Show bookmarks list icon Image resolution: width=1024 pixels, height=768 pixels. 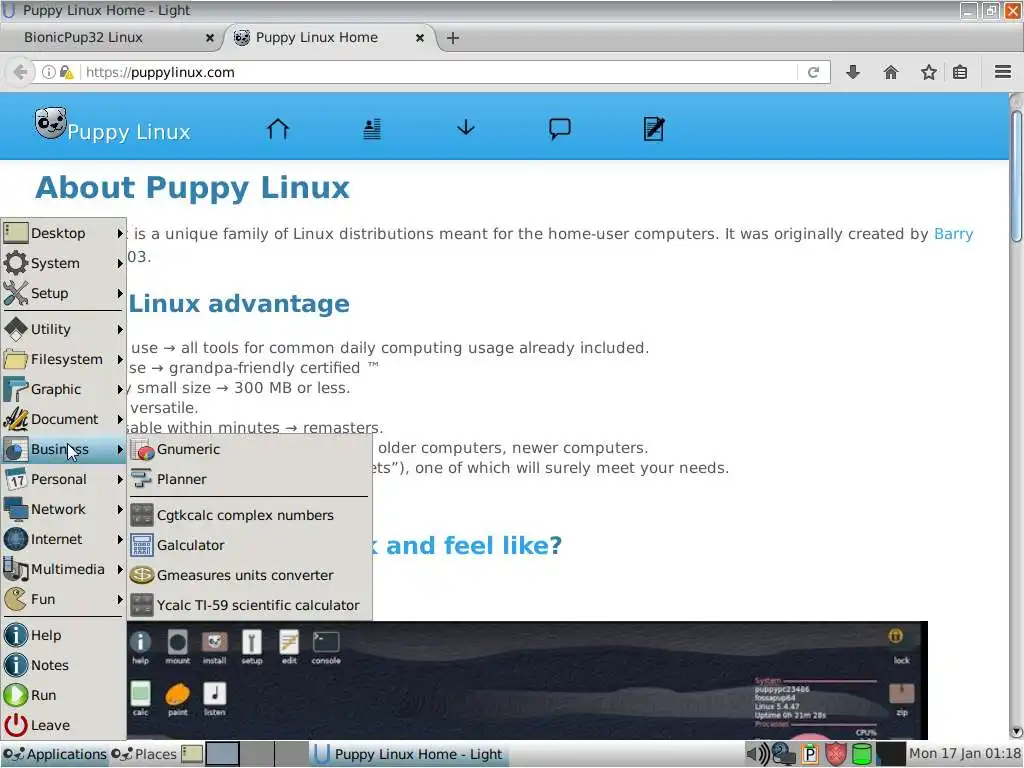coord(960,72)
